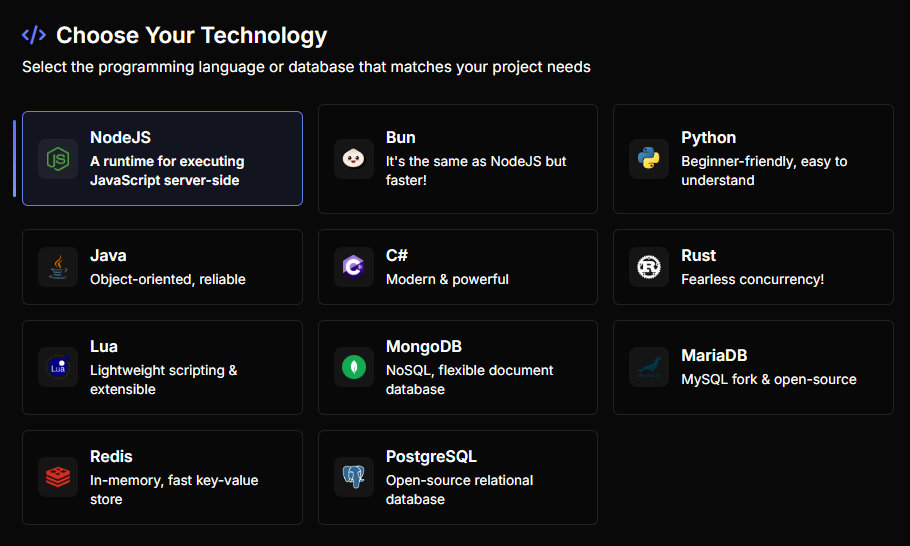Click the Python snake logo icon
910x546 pixels.
[x=649, y=159]
